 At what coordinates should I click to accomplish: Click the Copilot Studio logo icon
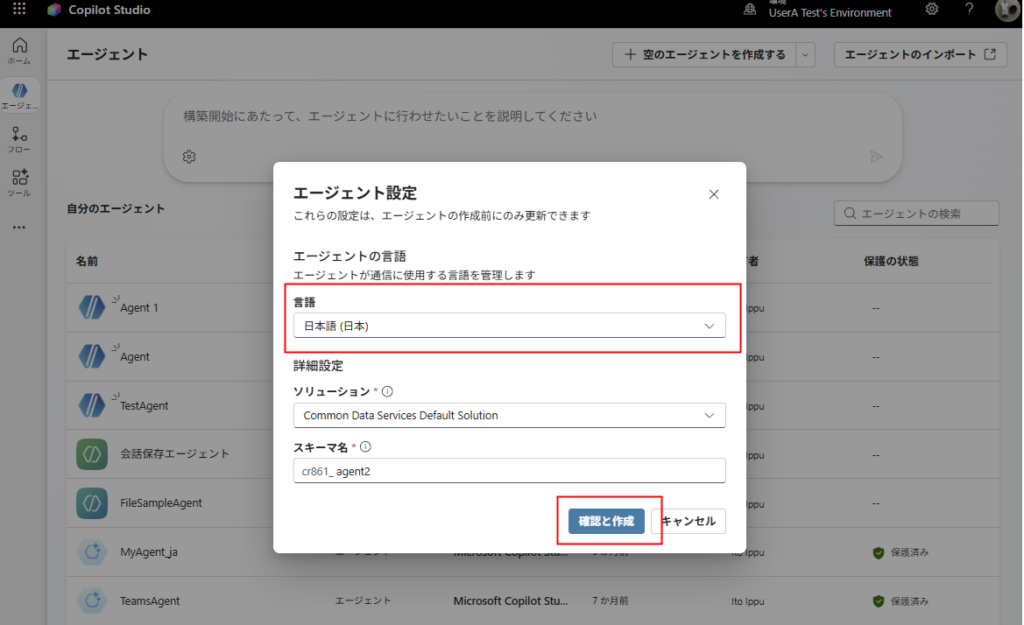coord(54,10)
